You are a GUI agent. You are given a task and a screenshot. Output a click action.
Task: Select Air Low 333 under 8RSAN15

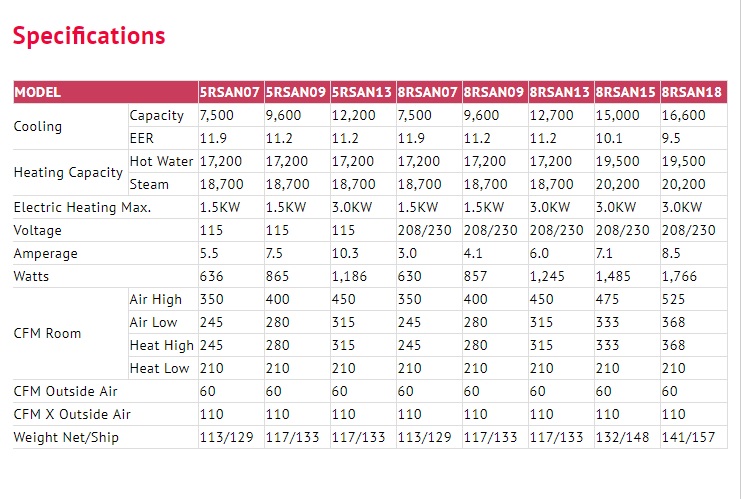pyautogui.click(x=607, y=323)
